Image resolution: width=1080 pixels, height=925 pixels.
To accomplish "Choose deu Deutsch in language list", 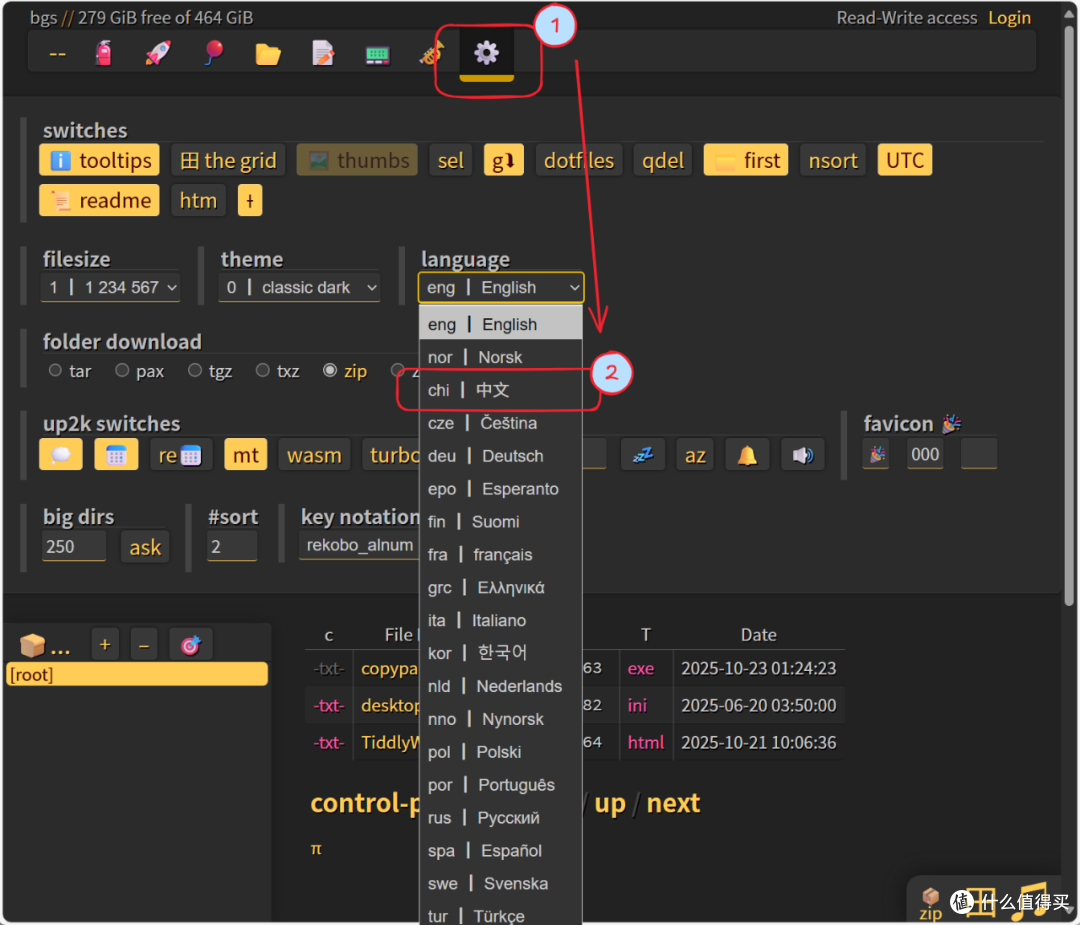I will [501, 456].
